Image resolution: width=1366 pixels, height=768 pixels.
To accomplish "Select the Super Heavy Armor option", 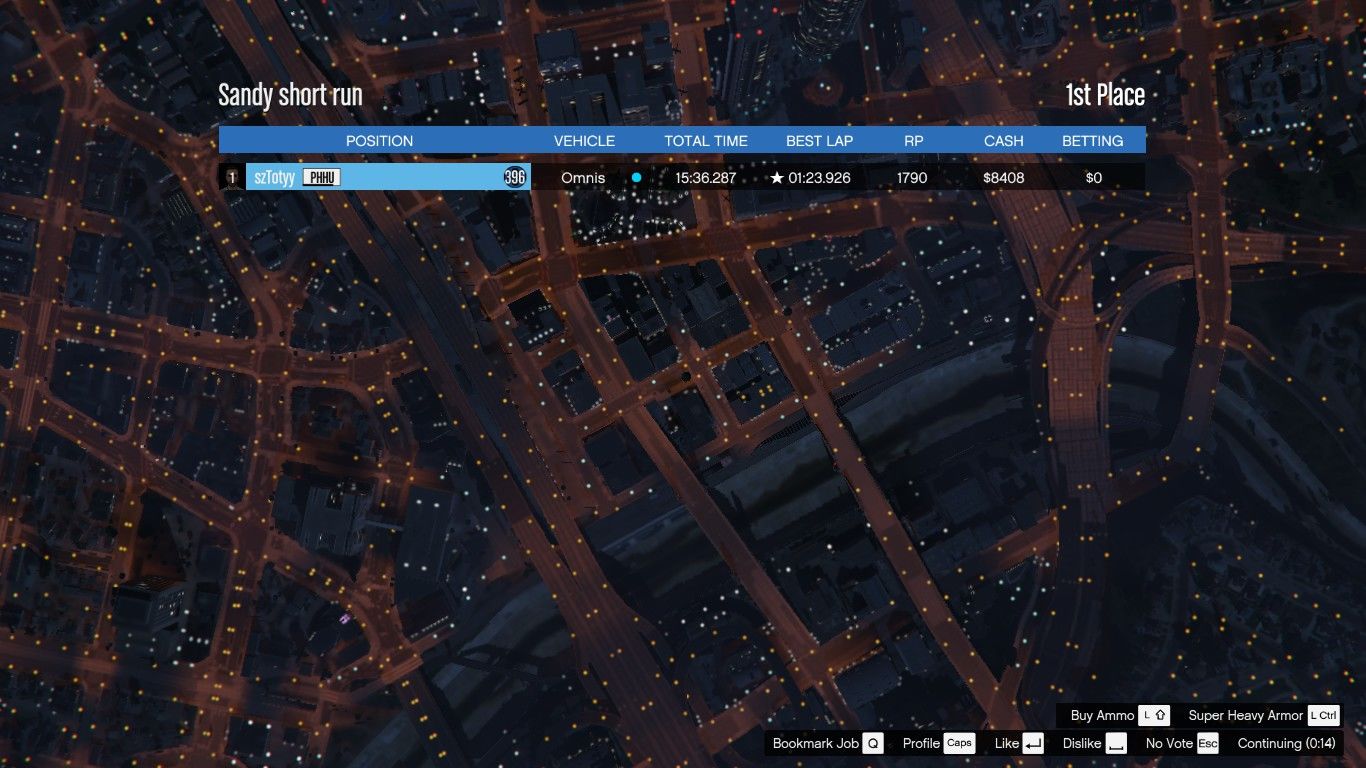I will tap(1246, 715).
